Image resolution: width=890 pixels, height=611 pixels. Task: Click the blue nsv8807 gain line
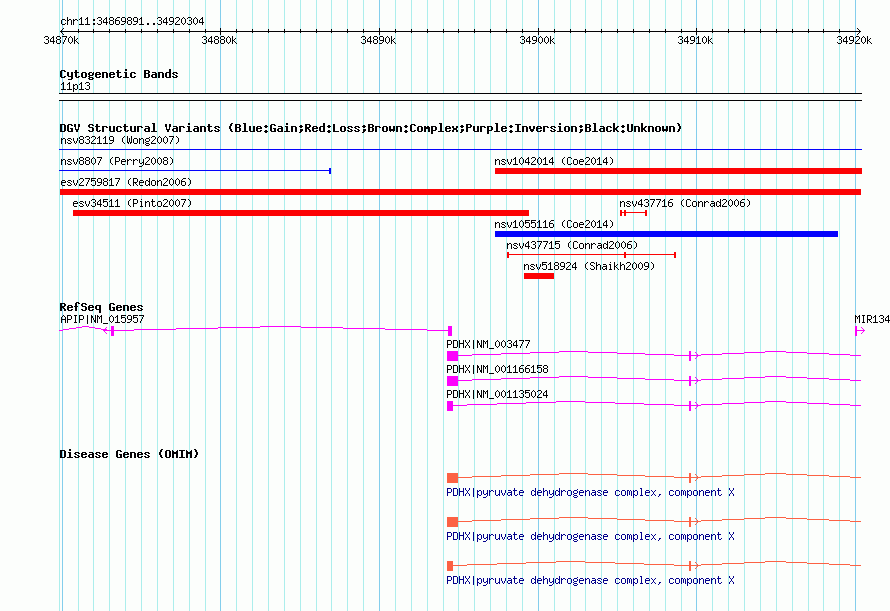pos(195,171)
